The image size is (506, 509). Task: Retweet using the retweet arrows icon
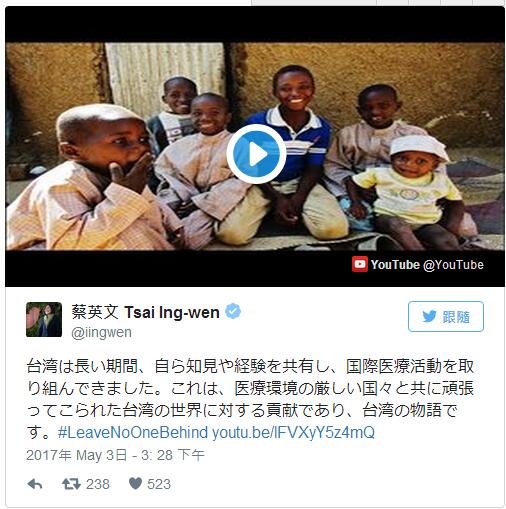(71, 484)
